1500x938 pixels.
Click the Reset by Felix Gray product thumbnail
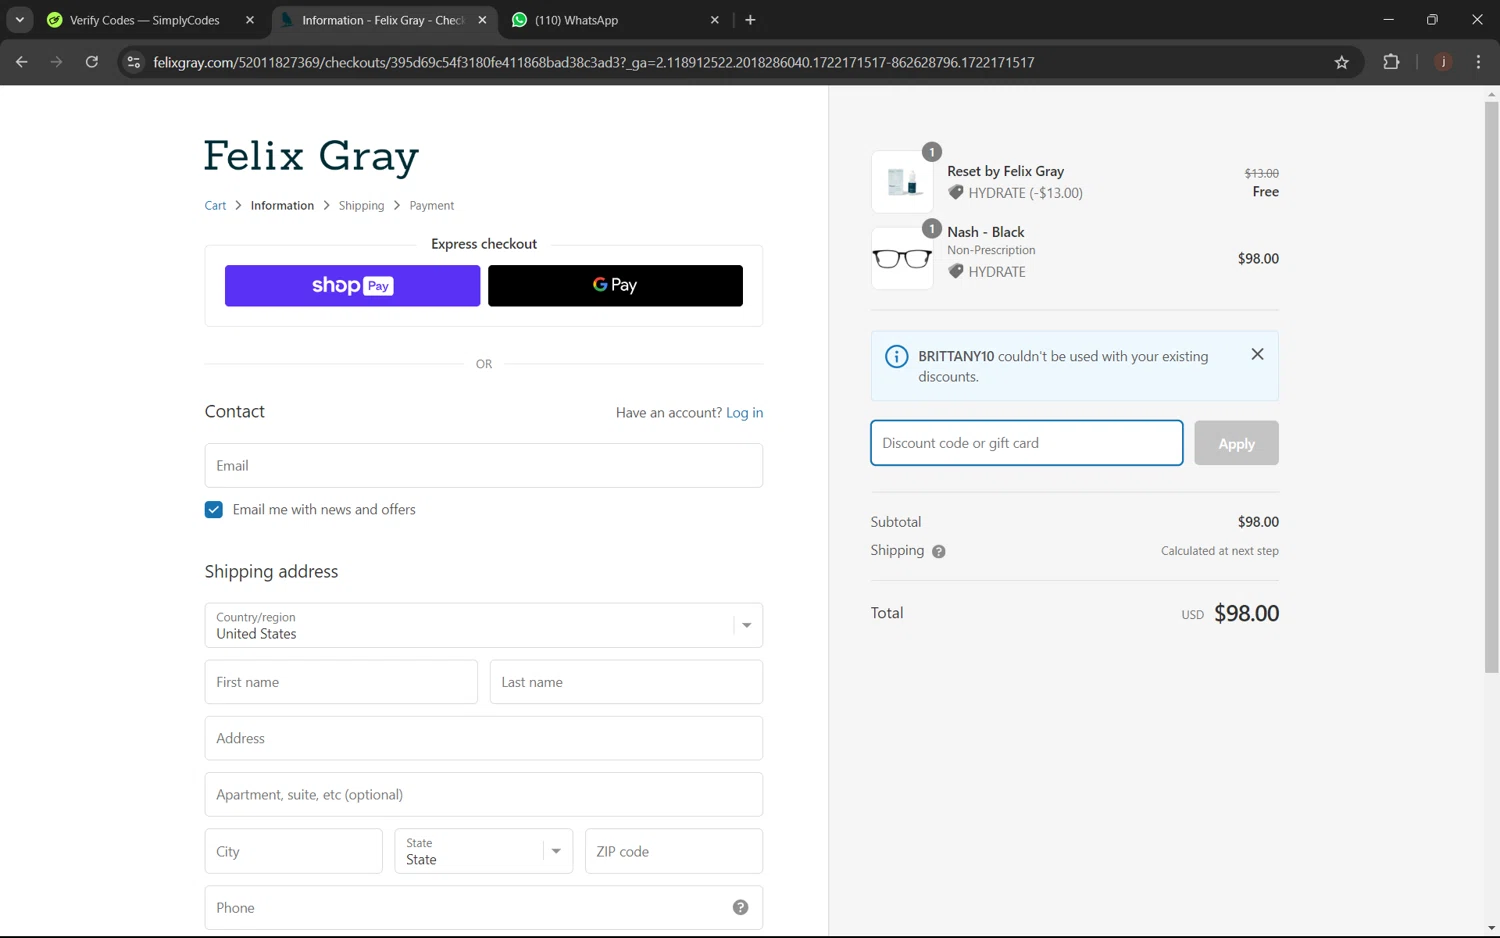(902, 182)
